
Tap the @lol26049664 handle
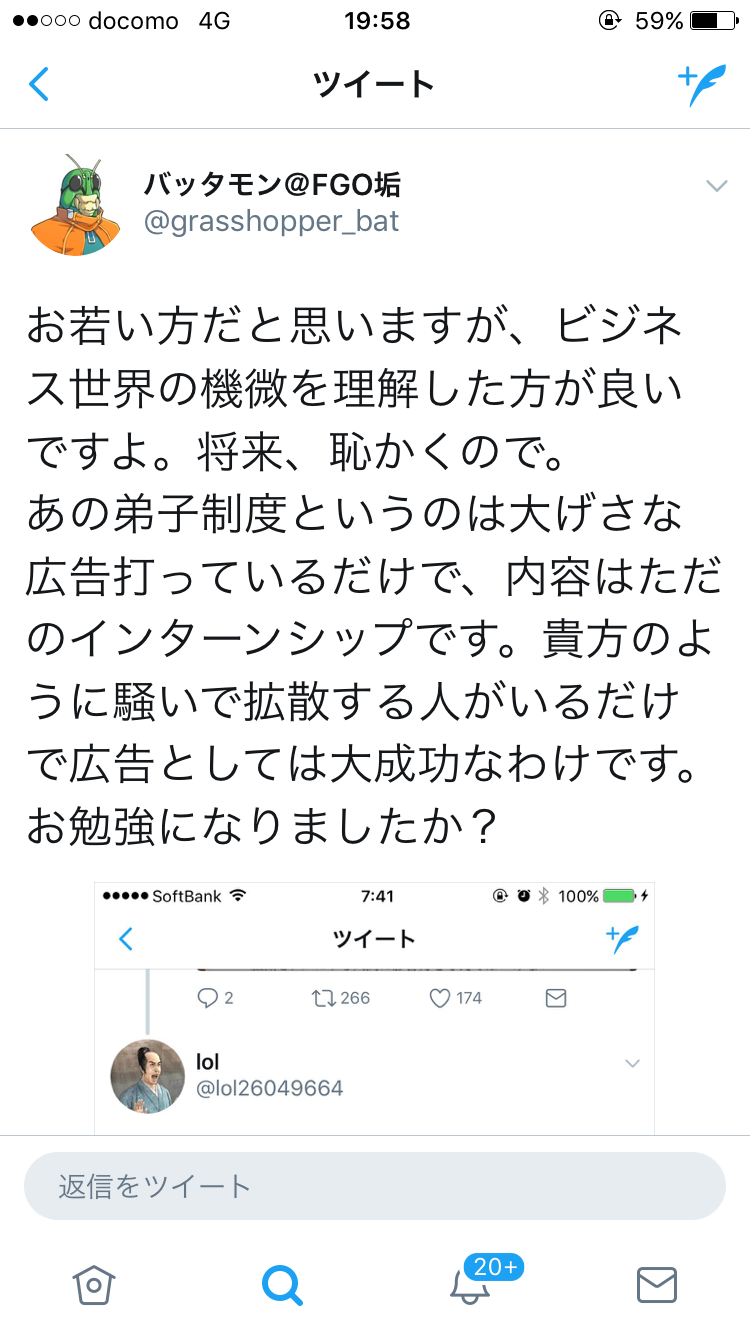[269, 1089]
